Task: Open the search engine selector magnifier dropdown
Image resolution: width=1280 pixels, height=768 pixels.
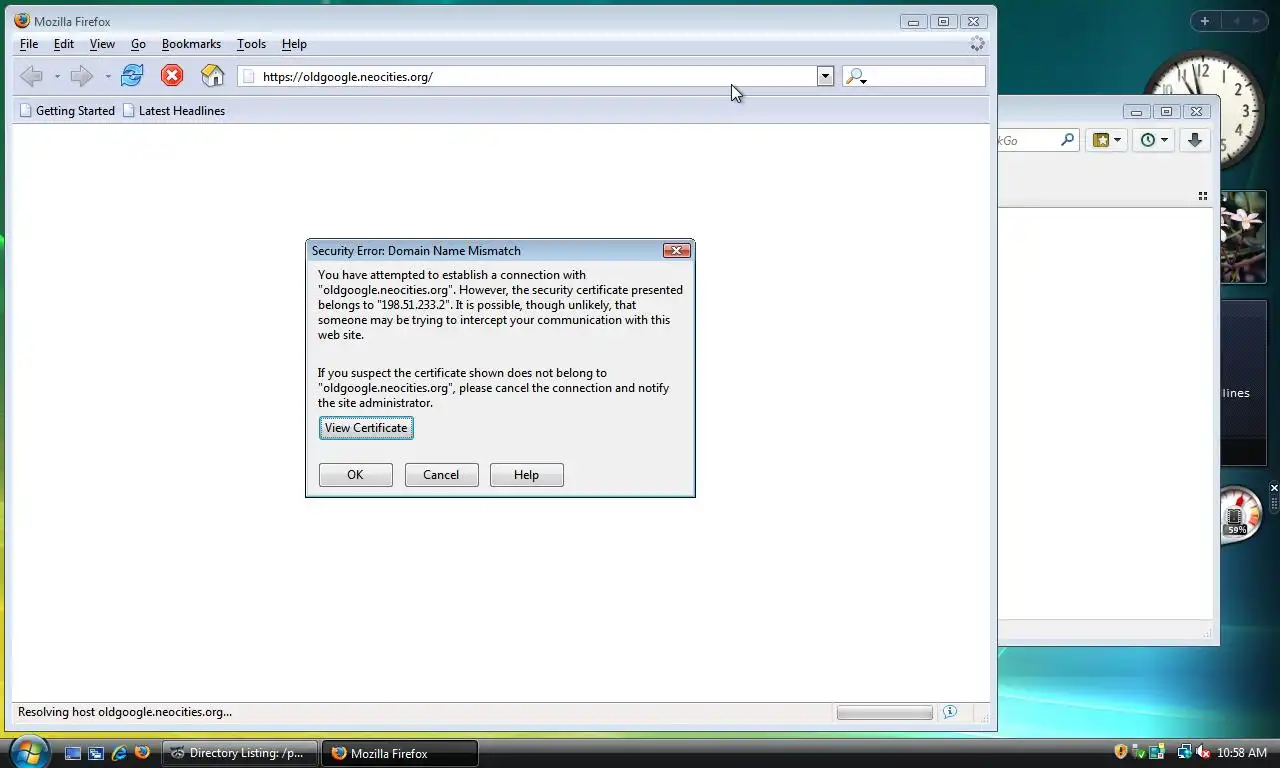Action: click(x=856, y=76)
